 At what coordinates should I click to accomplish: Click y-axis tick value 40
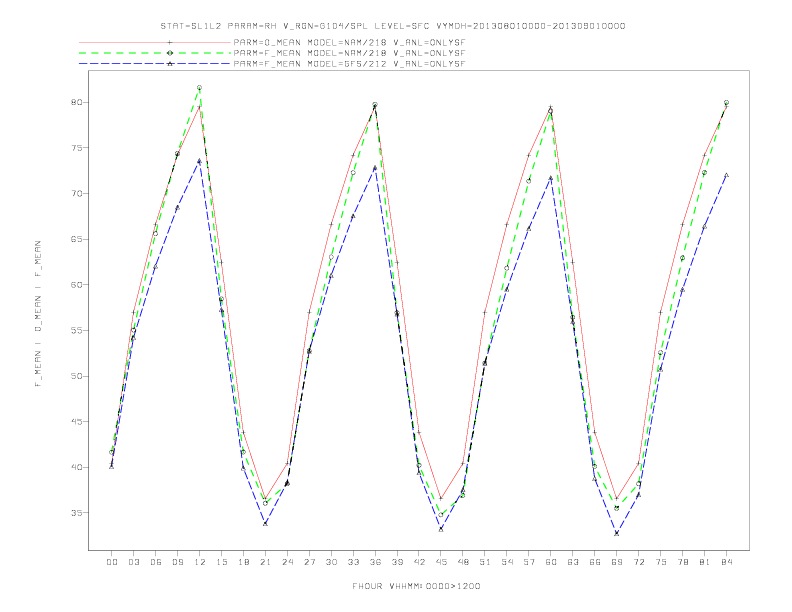(76, 467)
